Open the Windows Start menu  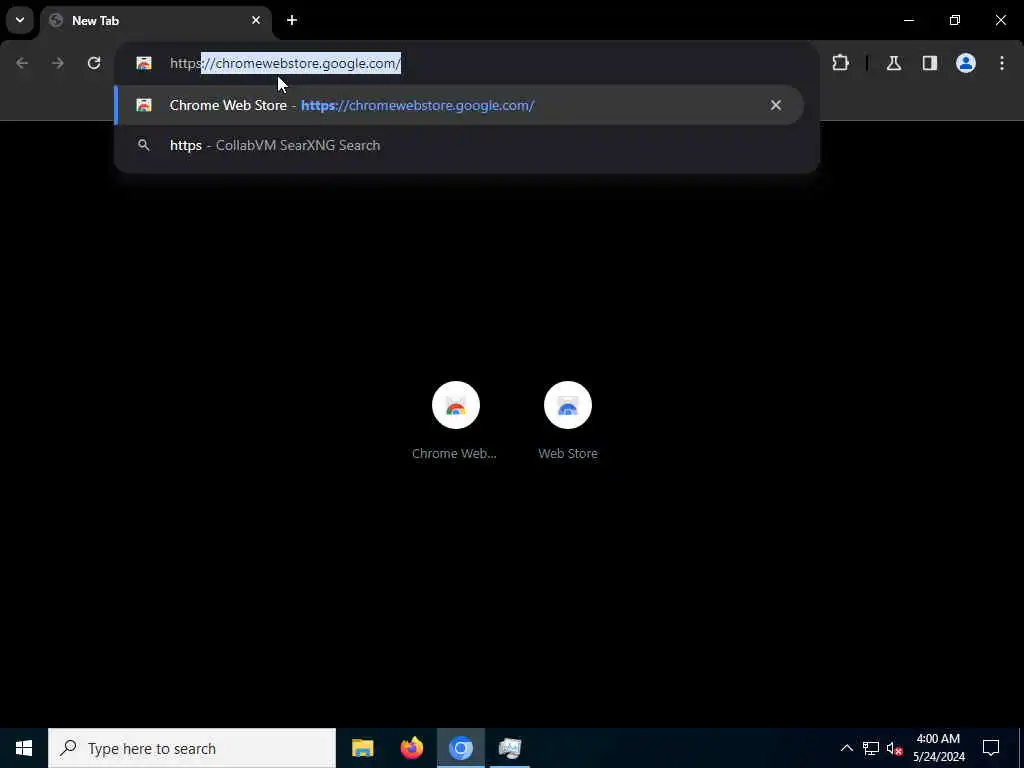point(24,748)
